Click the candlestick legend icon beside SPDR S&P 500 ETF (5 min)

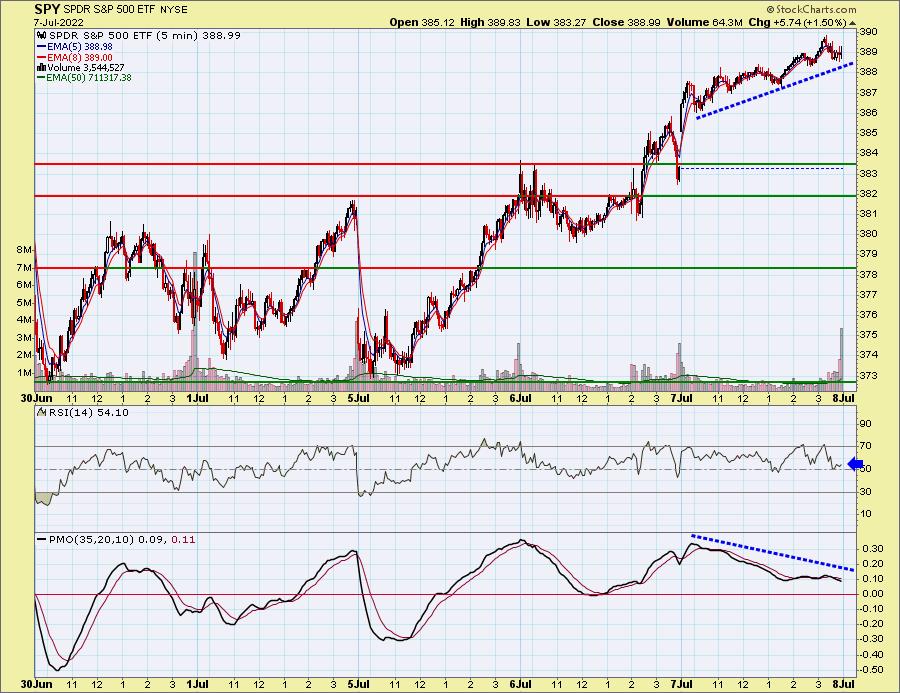41,36
